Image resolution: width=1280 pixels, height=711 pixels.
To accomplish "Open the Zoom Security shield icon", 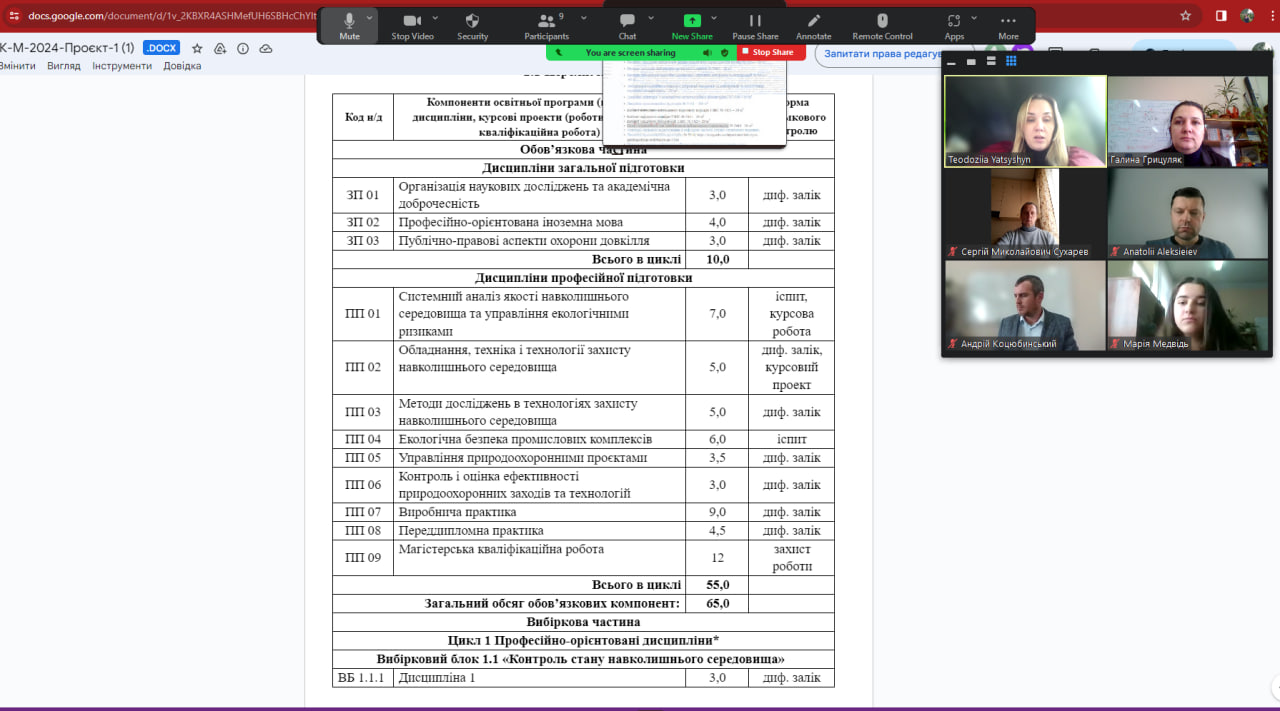I will coord(473,24).
